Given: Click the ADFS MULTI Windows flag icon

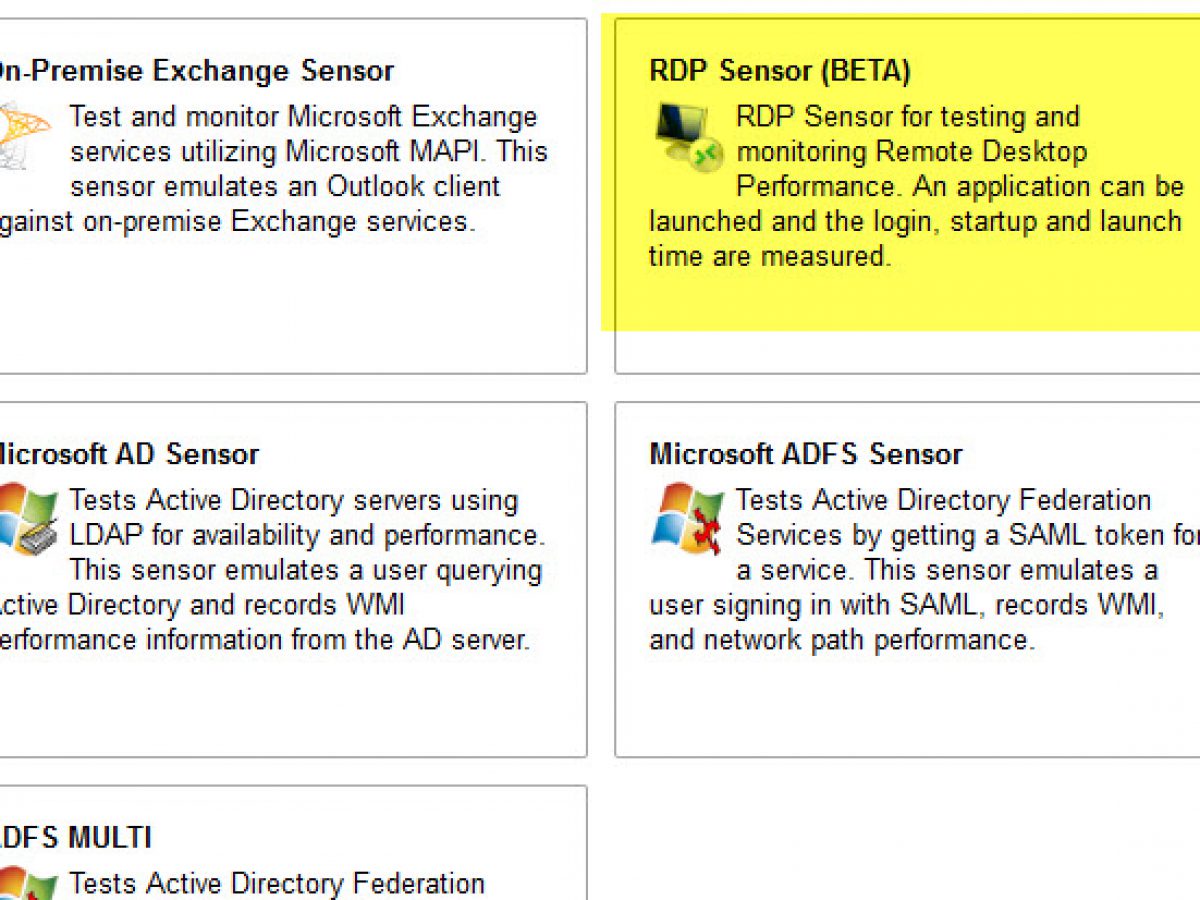Looking at the screenshot, I should (26, 883).
